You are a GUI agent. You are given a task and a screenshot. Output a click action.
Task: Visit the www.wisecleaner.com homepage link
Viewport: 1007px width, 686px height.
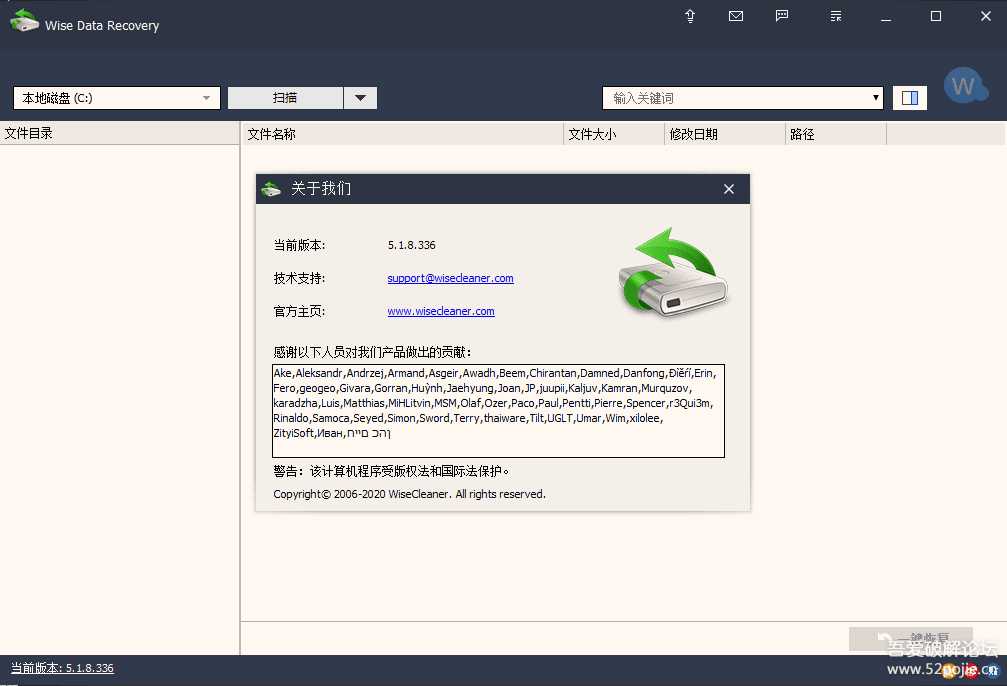click(440, 311)
